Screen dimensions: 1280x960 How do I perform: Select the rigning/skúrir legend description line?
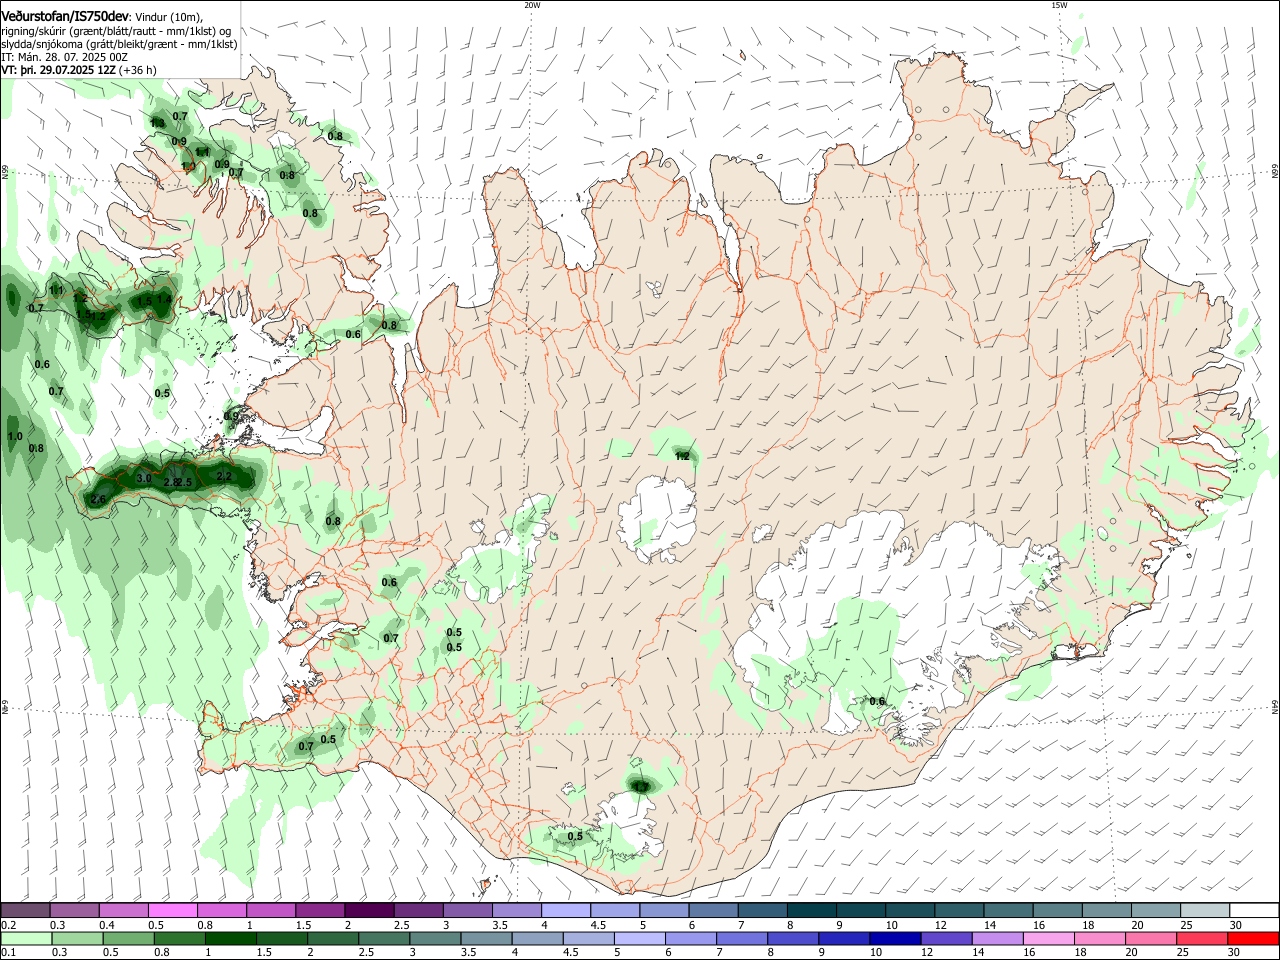116,31
